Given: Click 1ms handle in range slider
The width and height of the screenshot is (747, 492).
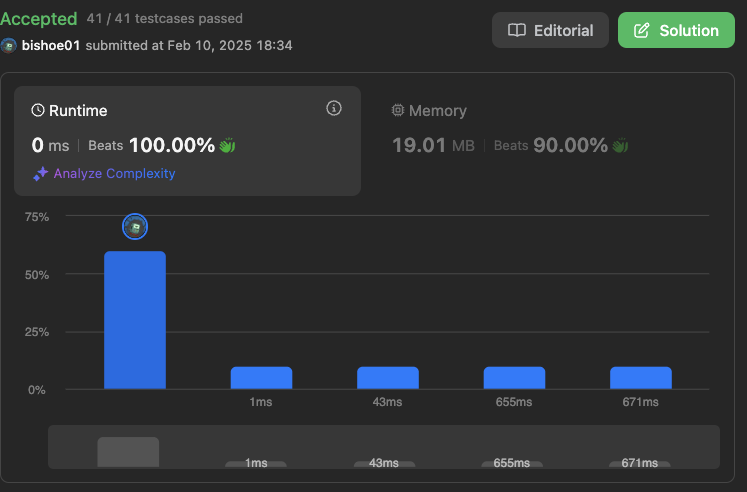Looking at the screenshot, I should (256, 463).
